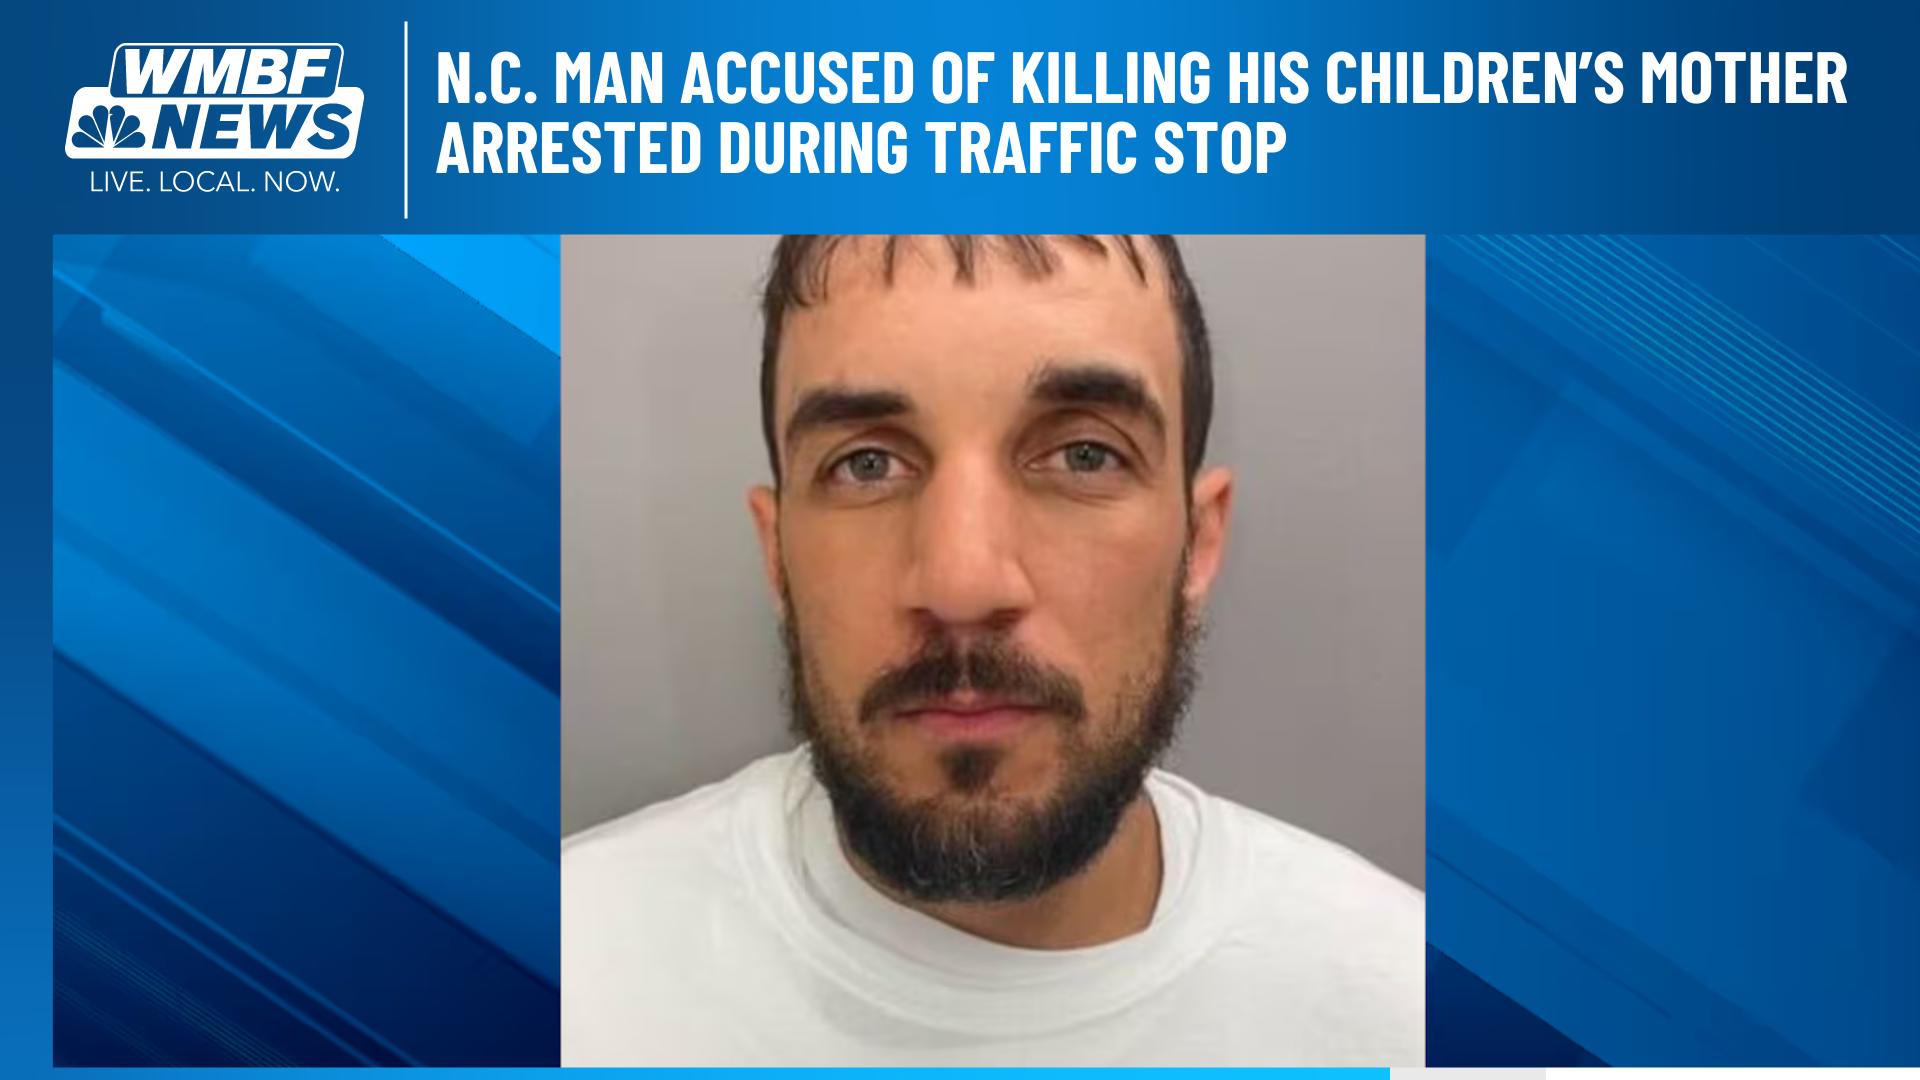The width and height of the screenshot is (1920, 1080).
Task: Click the WMBF lettering in the logo
Action: [x=229, y=71]
